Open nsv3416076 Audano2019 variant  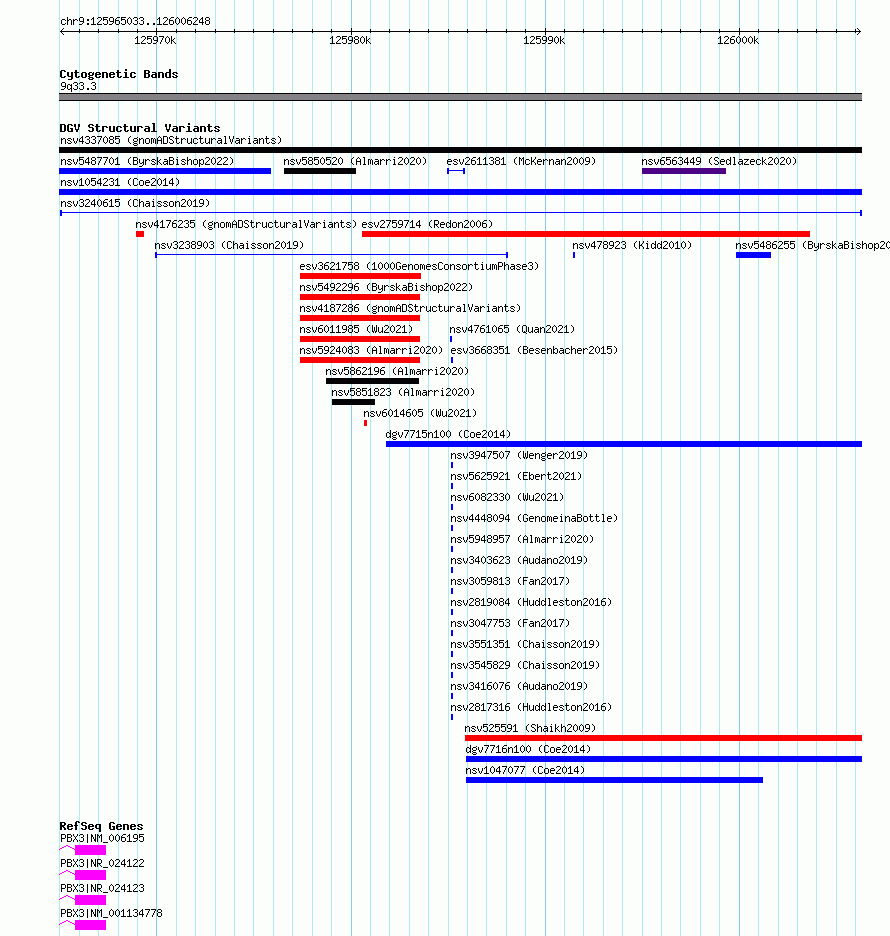(x=519, y=686)
